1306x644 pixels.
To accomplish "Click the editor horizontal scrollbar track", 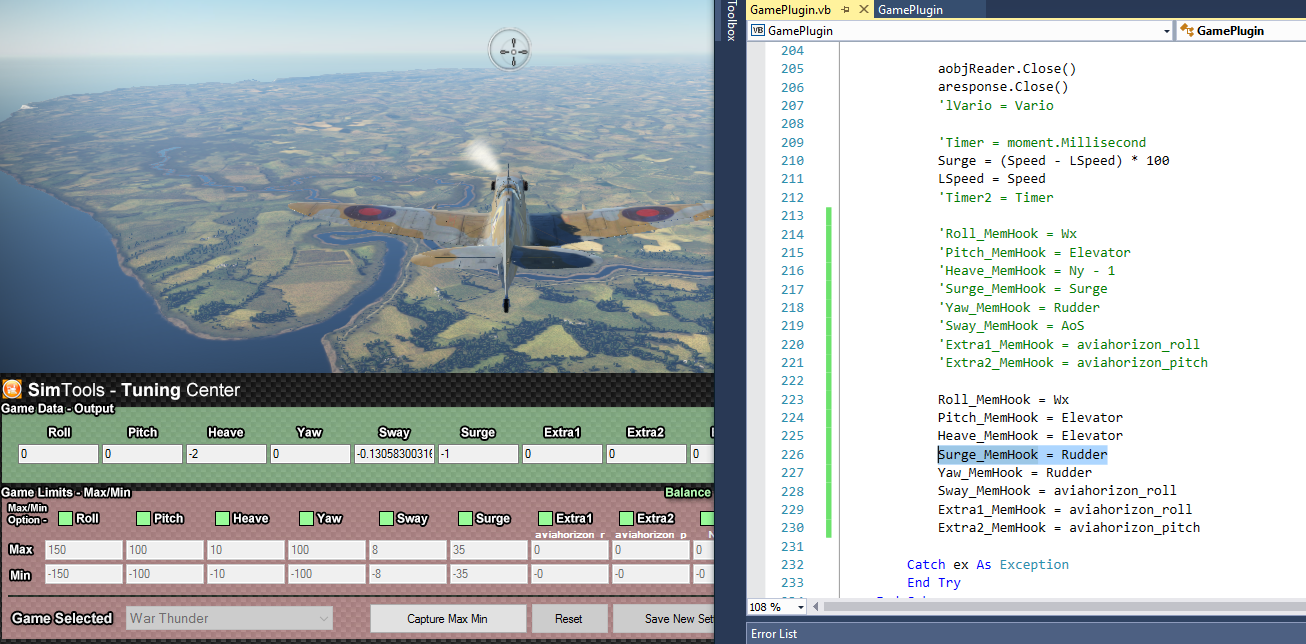I will [1066, 606].
